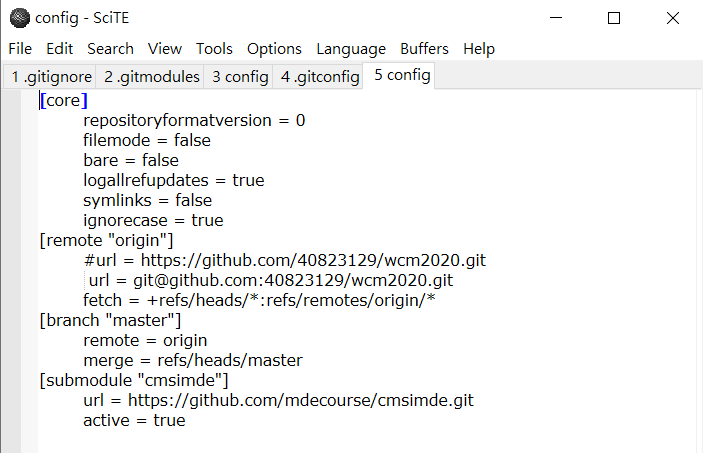
Task: Open the Edit menu
Action: pyautogui.click(x=60, y=48)
